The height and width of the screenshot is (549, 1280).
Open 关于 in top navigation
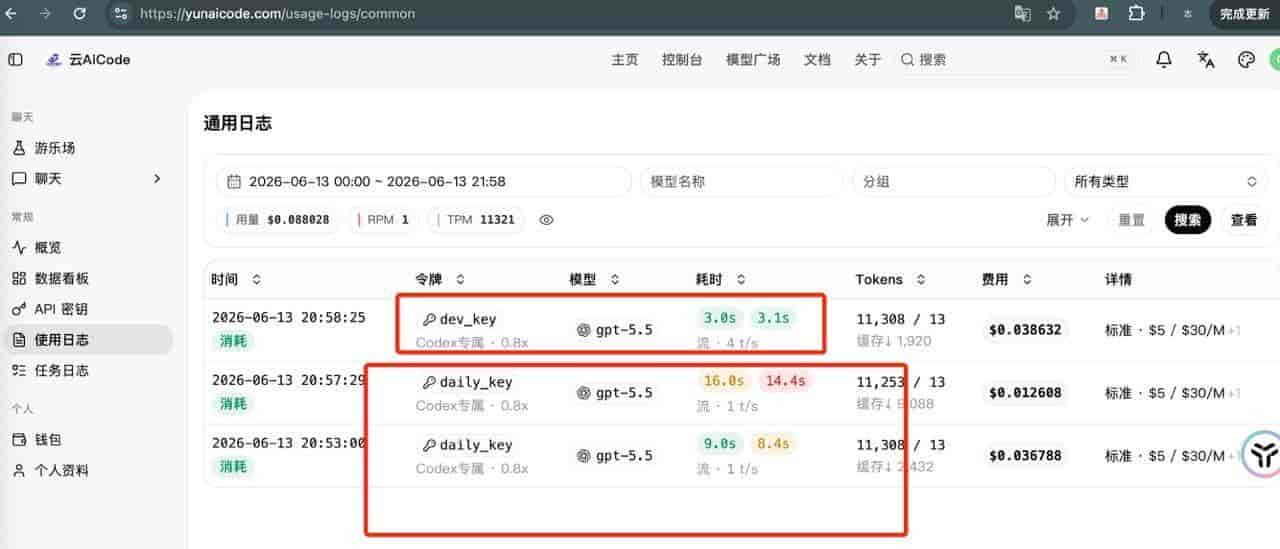[868, 60]
